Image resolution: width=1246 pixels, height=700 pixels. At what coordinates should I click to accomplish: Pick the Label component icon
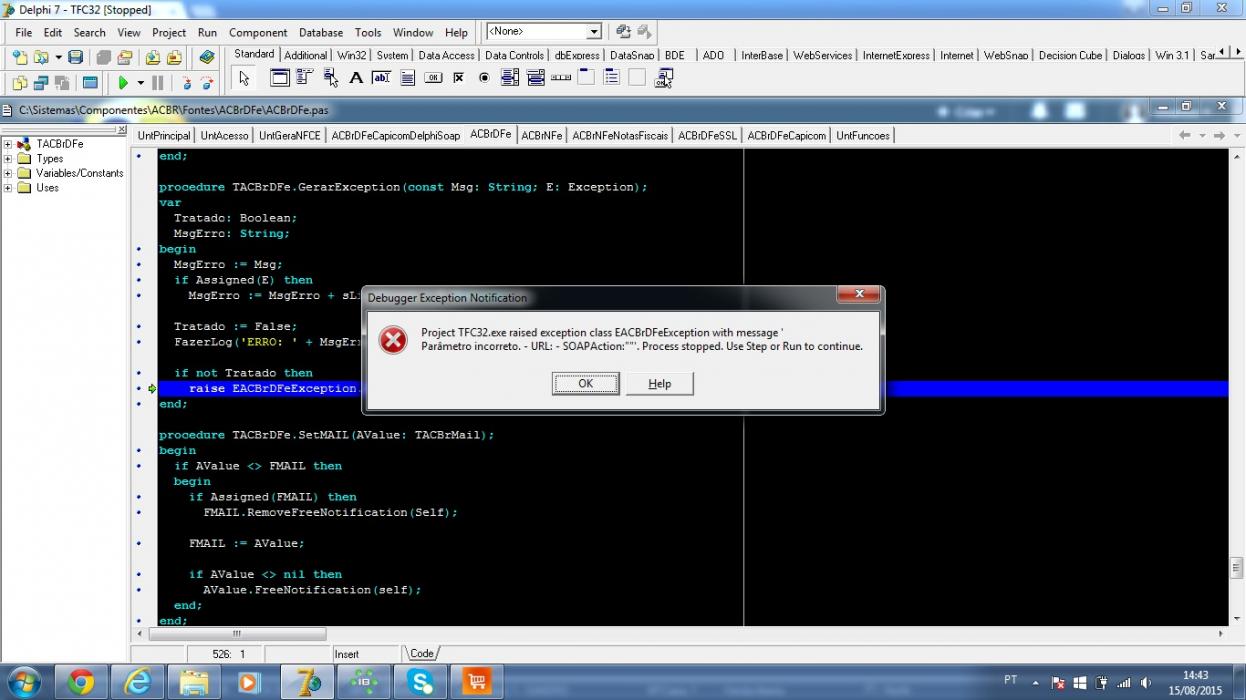pyautogui.click(x=356, y=78)
